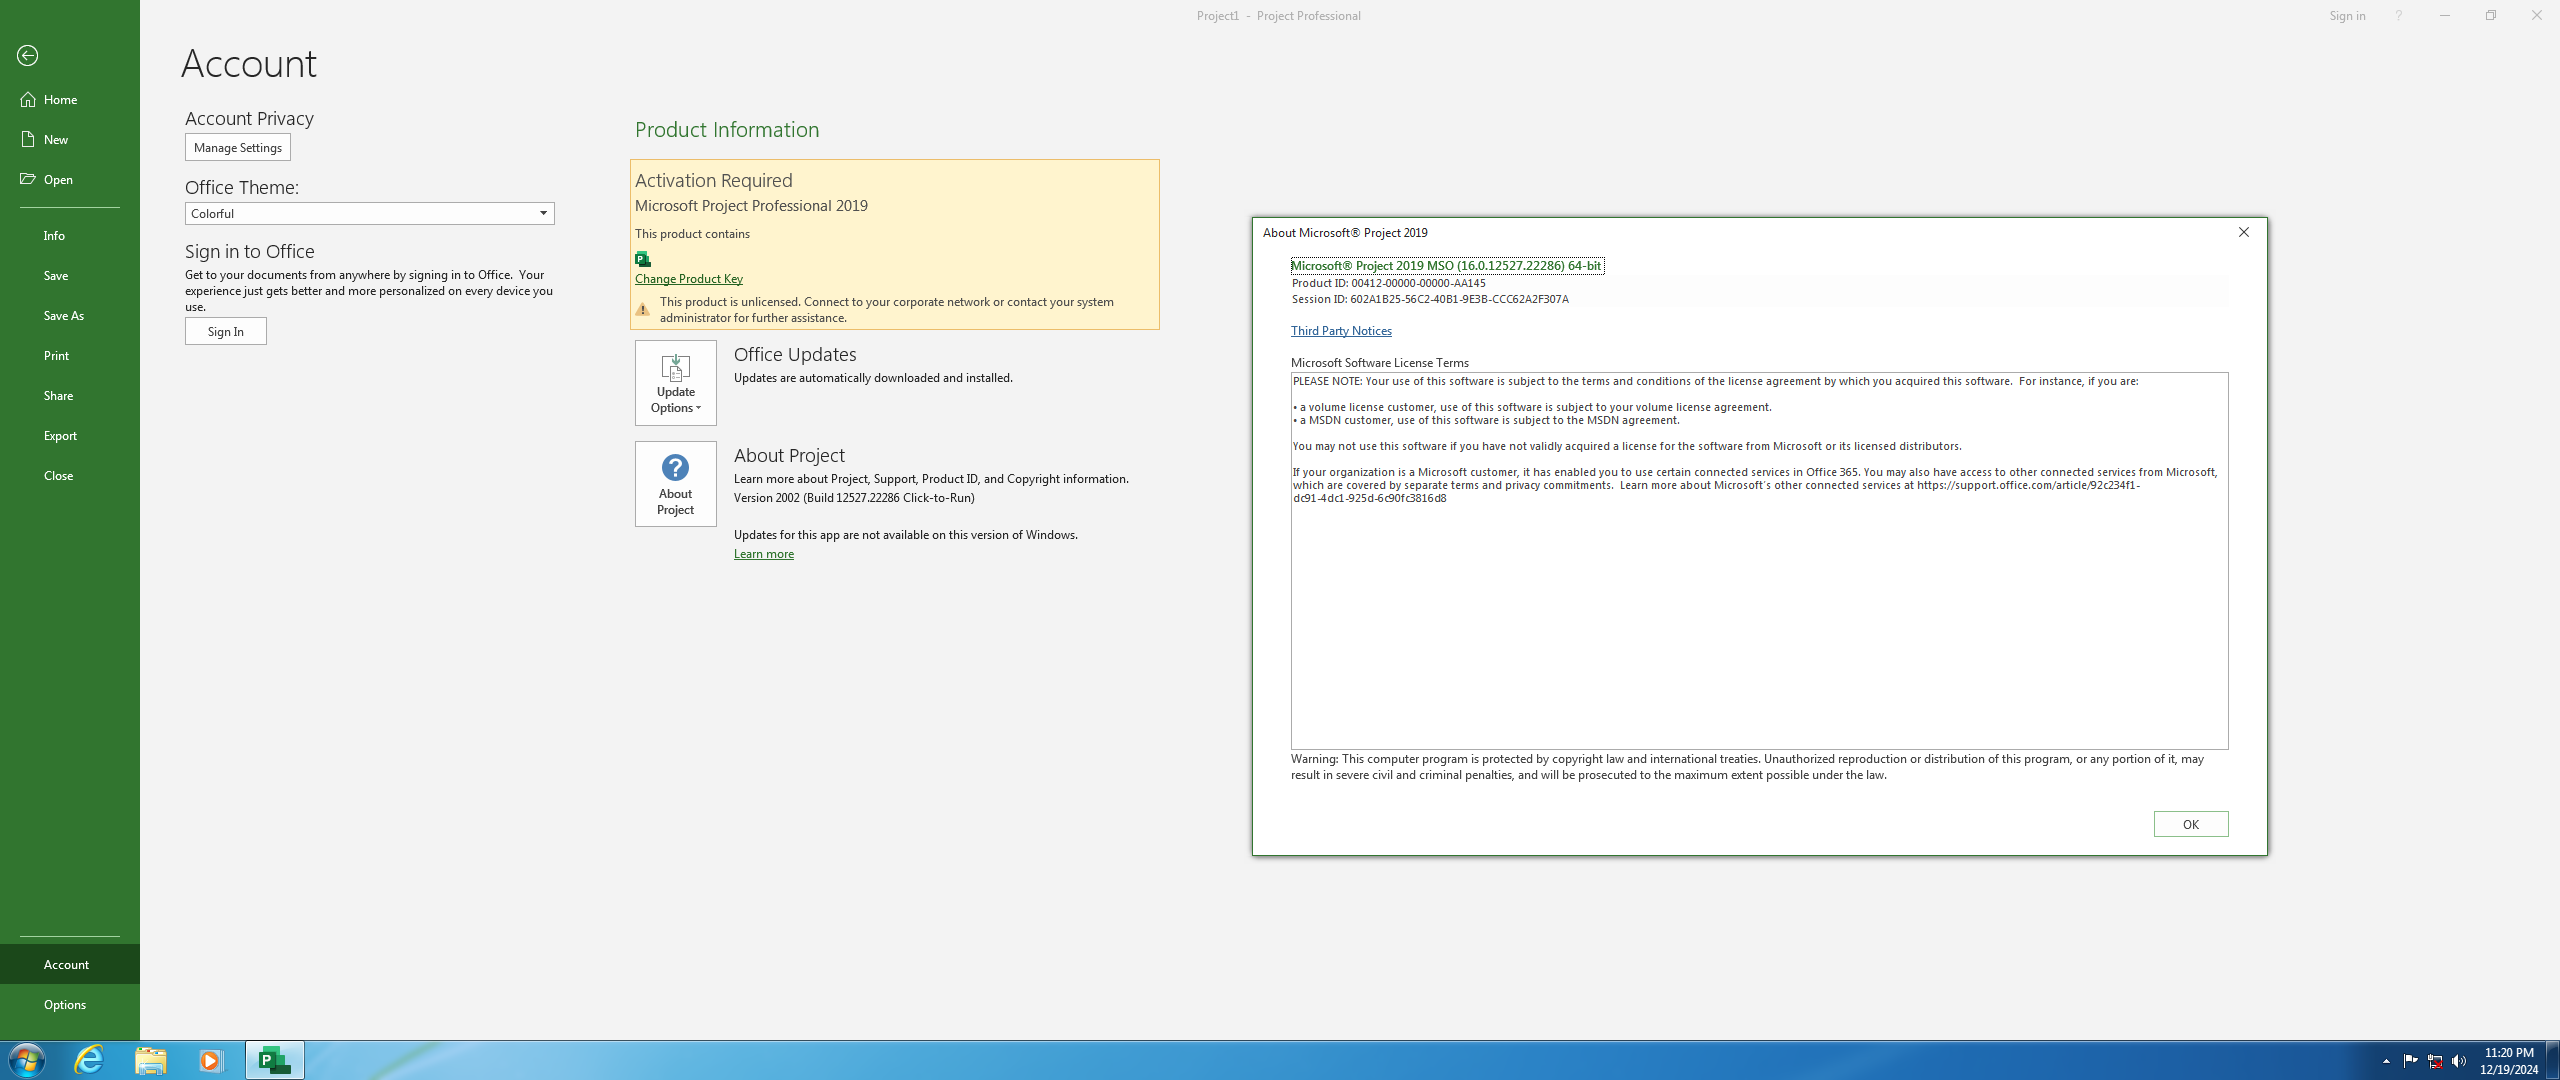The image size is (2560, 1080).
Task: Select Account in the sidebar
Action: point(70,964)
